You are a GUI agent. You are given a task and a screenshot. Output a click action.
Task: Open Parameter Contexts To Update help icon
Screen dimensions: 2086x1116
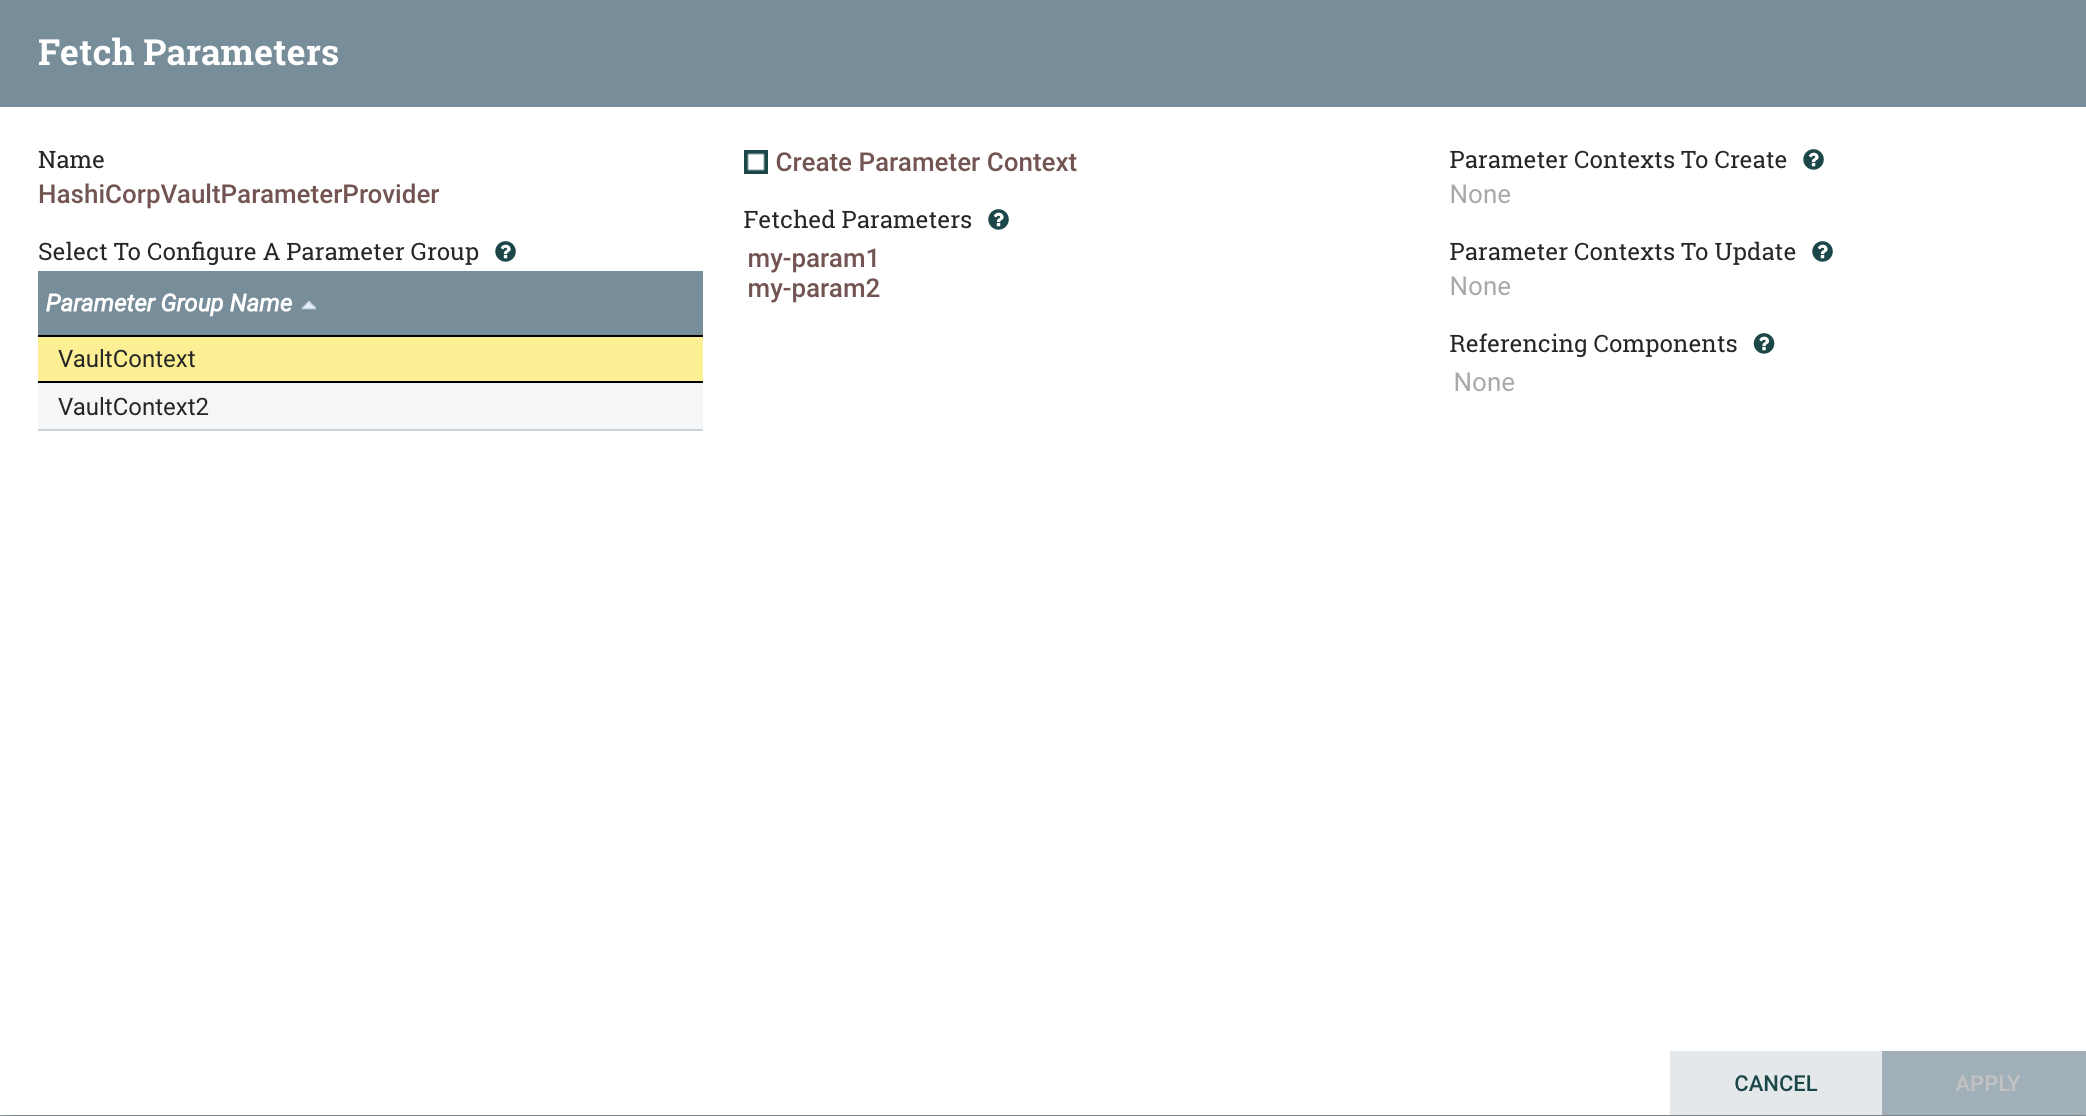pos(1822,252)
